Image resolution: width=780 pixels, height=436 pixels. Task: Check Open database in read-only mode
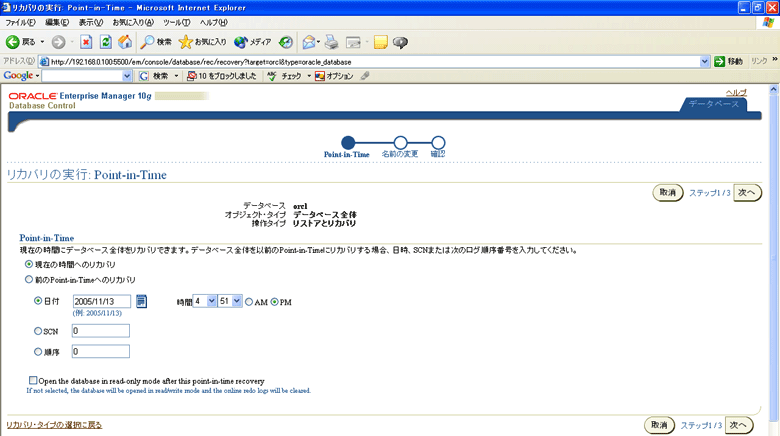tap(33, 380)
